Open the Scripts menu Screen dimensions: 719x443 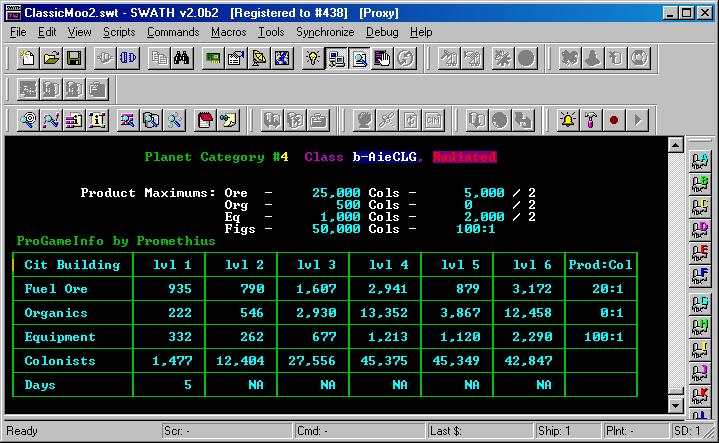click(x=119, y=32)
